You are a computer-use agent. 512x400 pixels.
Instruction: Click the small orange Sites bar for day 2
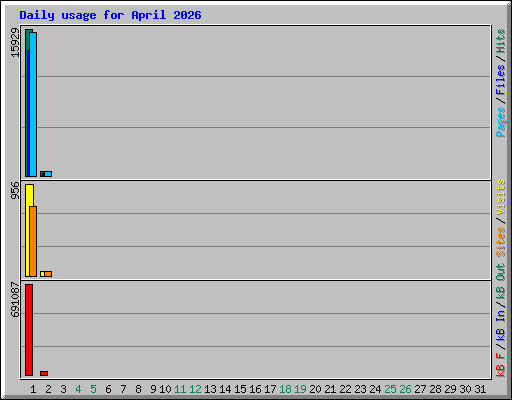48,274
